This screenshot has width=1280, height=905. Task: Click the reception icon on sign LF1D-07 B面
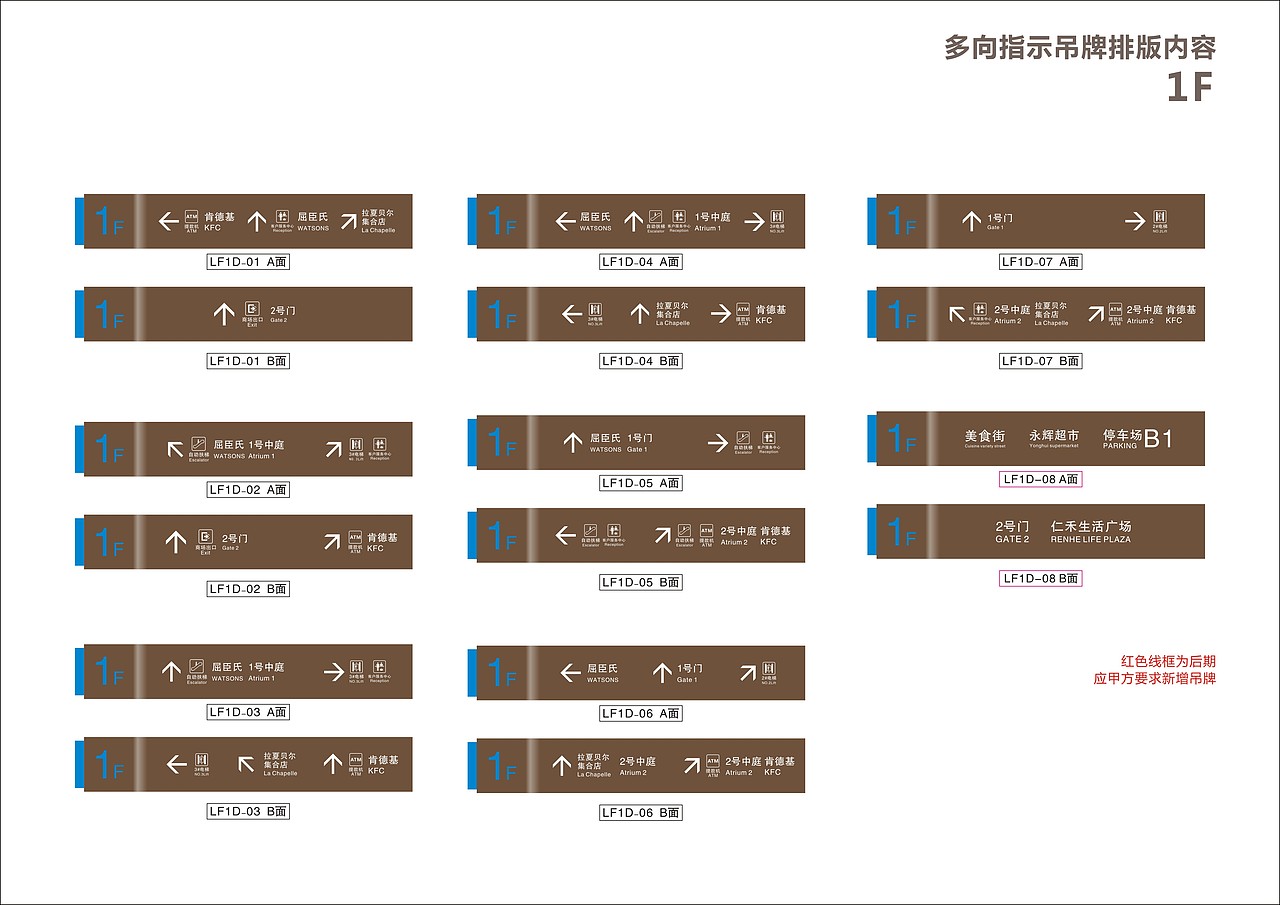point(980,309)
